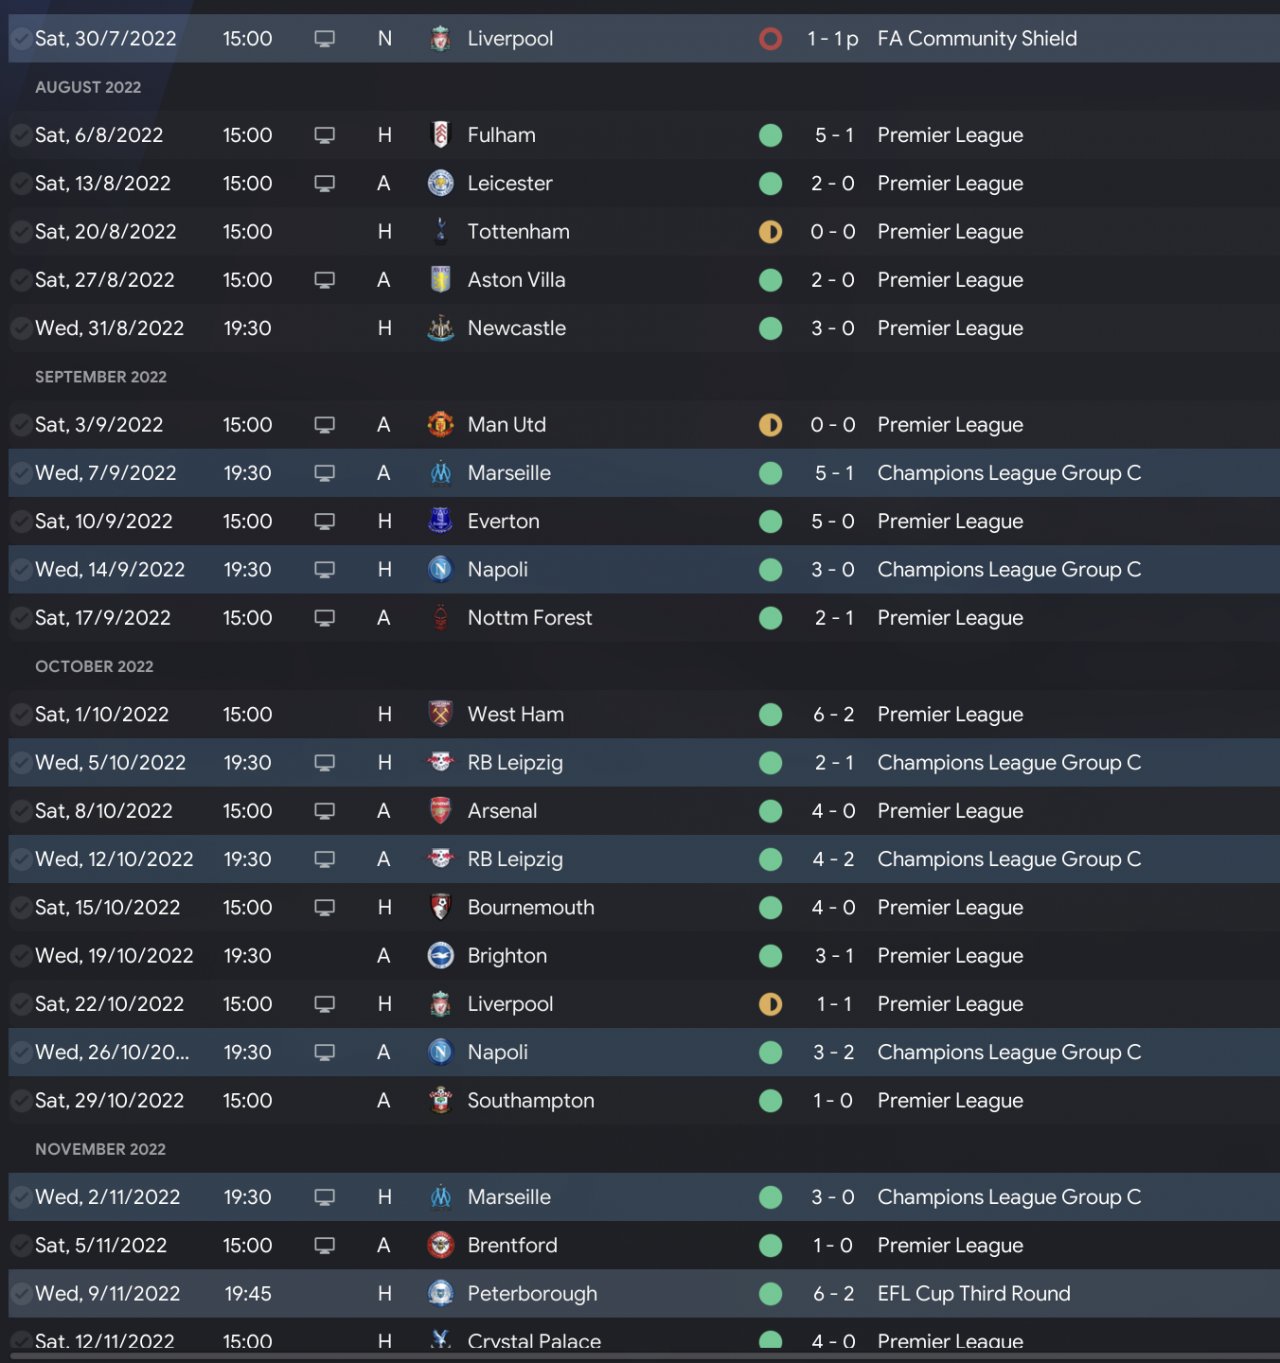Collapse the OCTOBER 2022 month header
Viewport: 1280px width, 1363px height.
(94, 666)
